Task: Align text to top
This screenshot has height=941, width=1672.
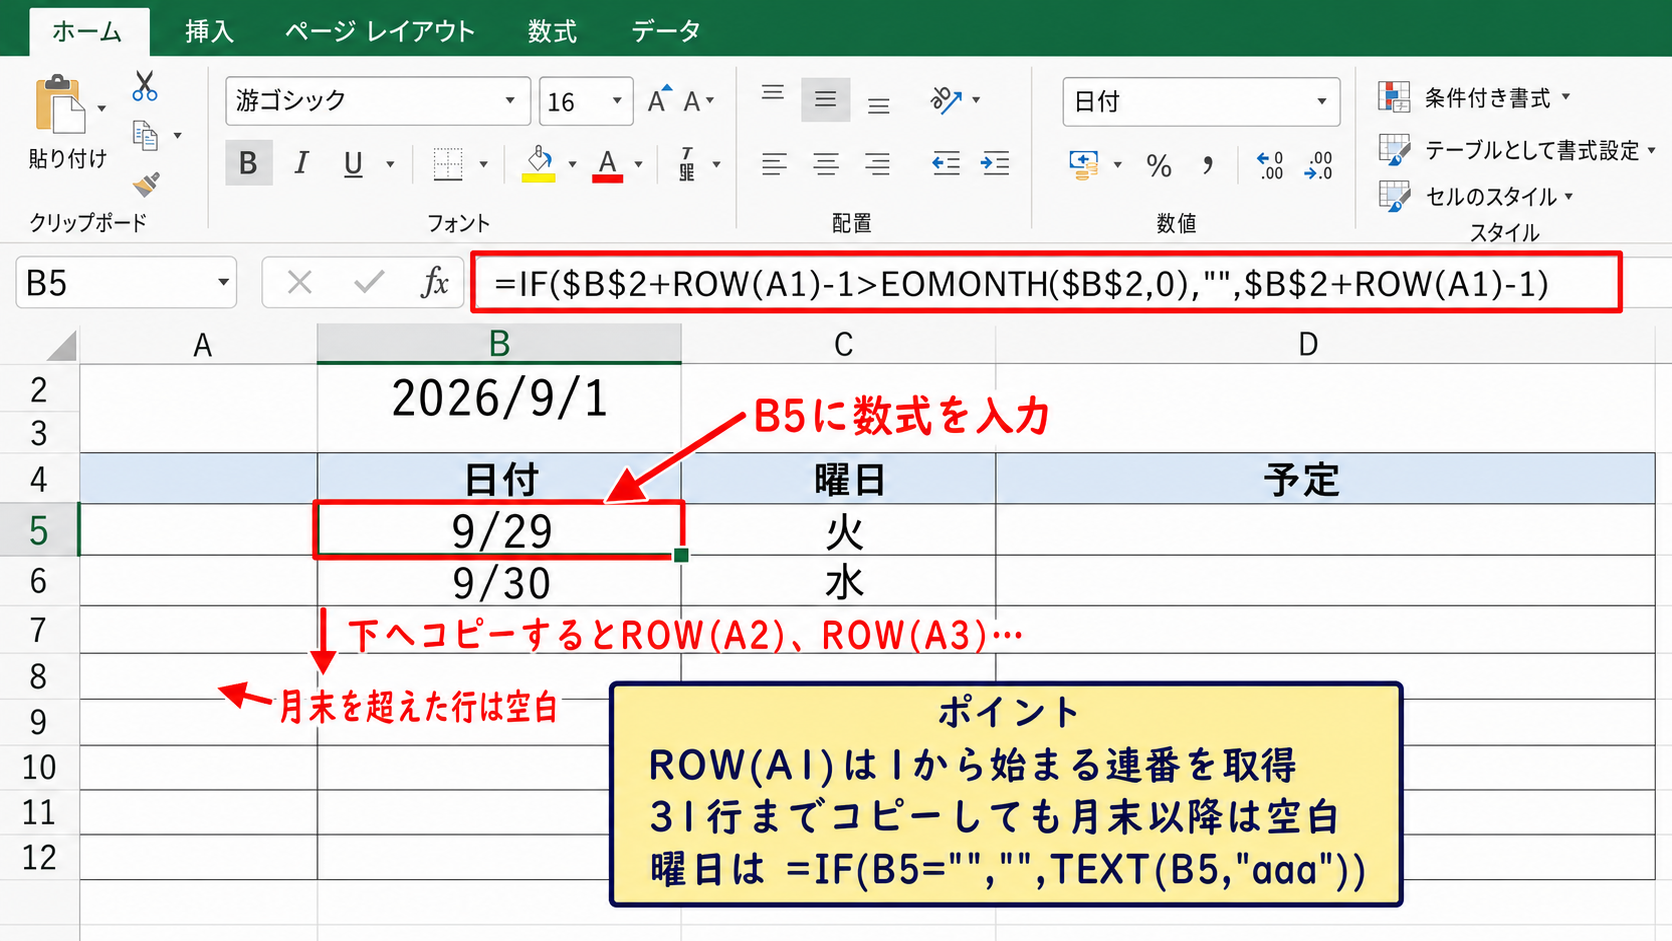Action: 773,94
